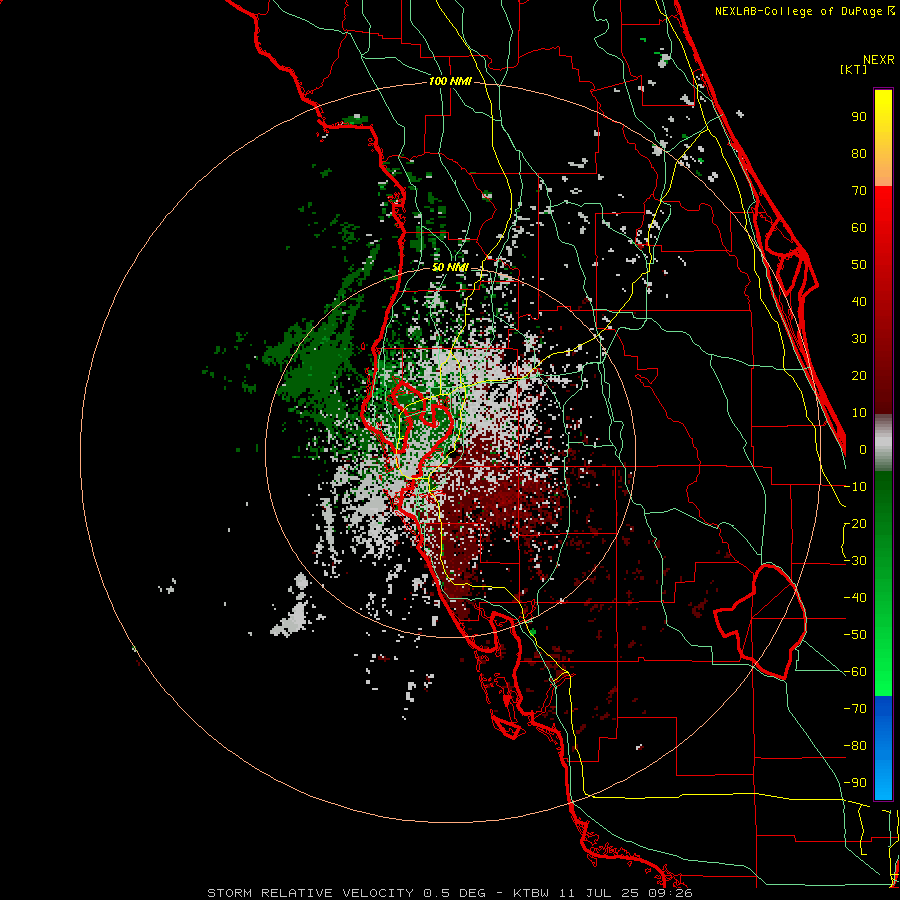Click the red-outlined Lake Okeechobee shape
This screenshot has height=900, width=900.
point(761,621)
